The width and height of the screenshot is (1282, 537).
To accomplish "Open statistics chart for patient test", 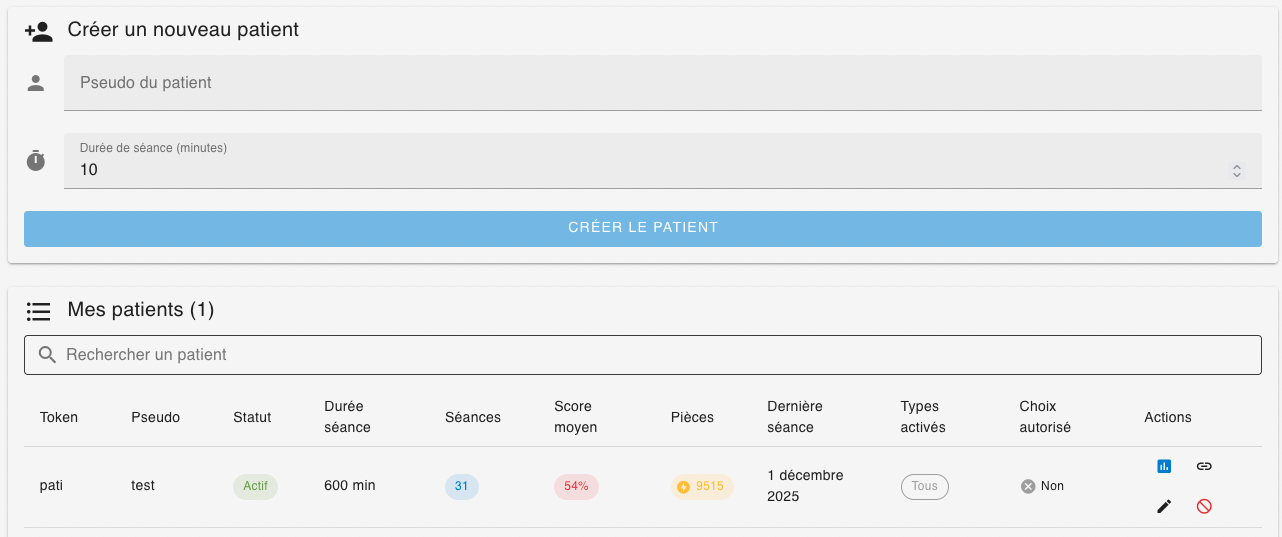I will 1164,466.
